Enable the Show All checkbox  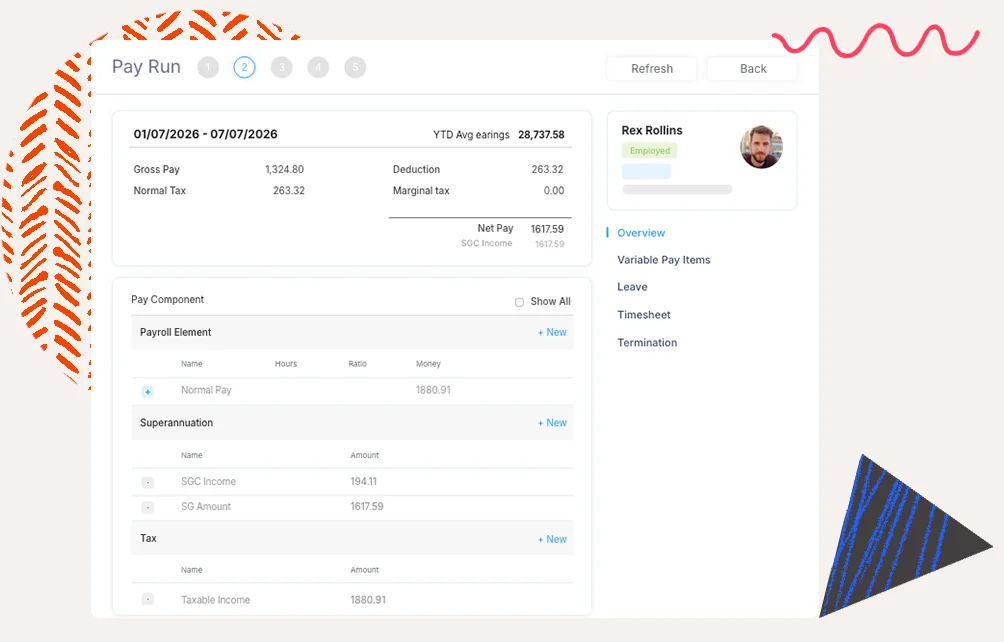click(519, 302)
